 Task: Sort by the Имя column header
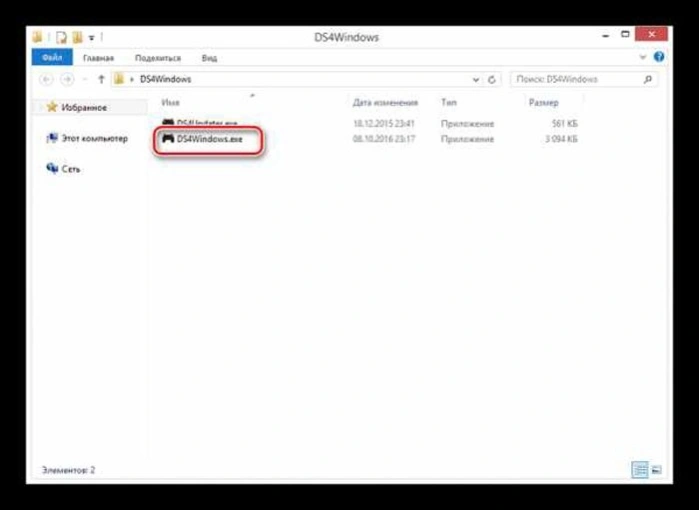click(170, 103)
